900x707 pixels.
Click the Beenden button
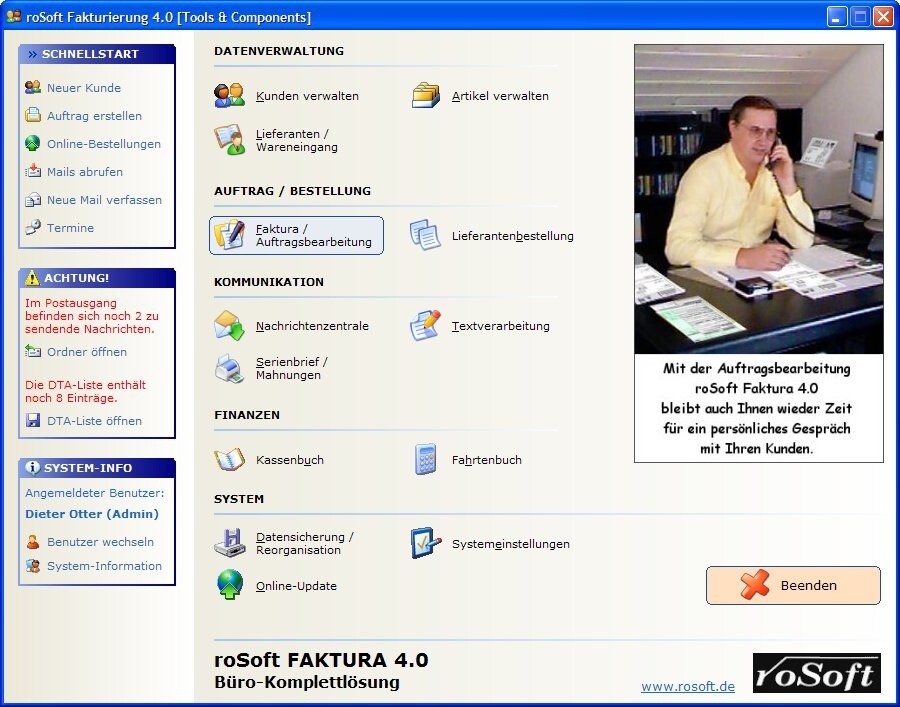[793, 585]
